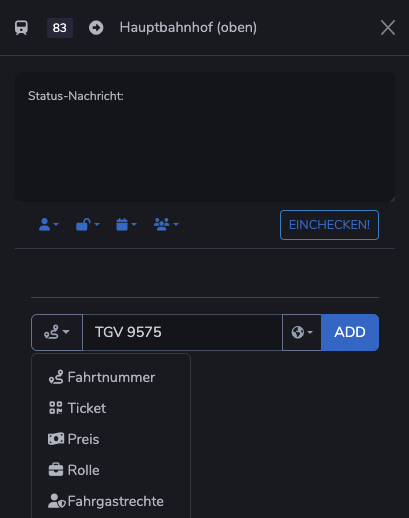
Task: Click the Hauptbahnhof (oben) destination title
Action: click(x=188, y=28)
